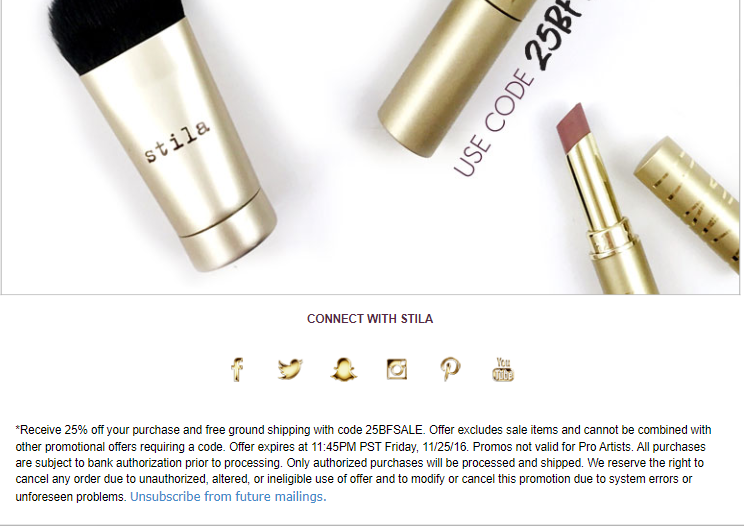Click the pink lipstick bullet
The width and height of the screenshot is (744, 531).
point(573,124)
